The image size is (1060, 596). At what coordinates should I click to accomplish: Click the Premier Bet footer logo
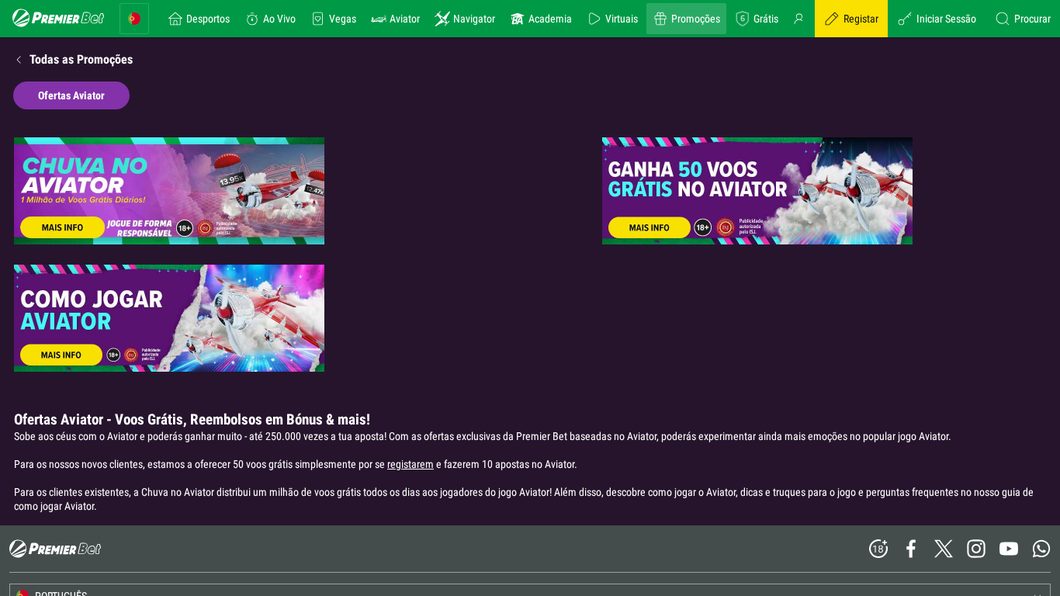click(x=55, y=549)
